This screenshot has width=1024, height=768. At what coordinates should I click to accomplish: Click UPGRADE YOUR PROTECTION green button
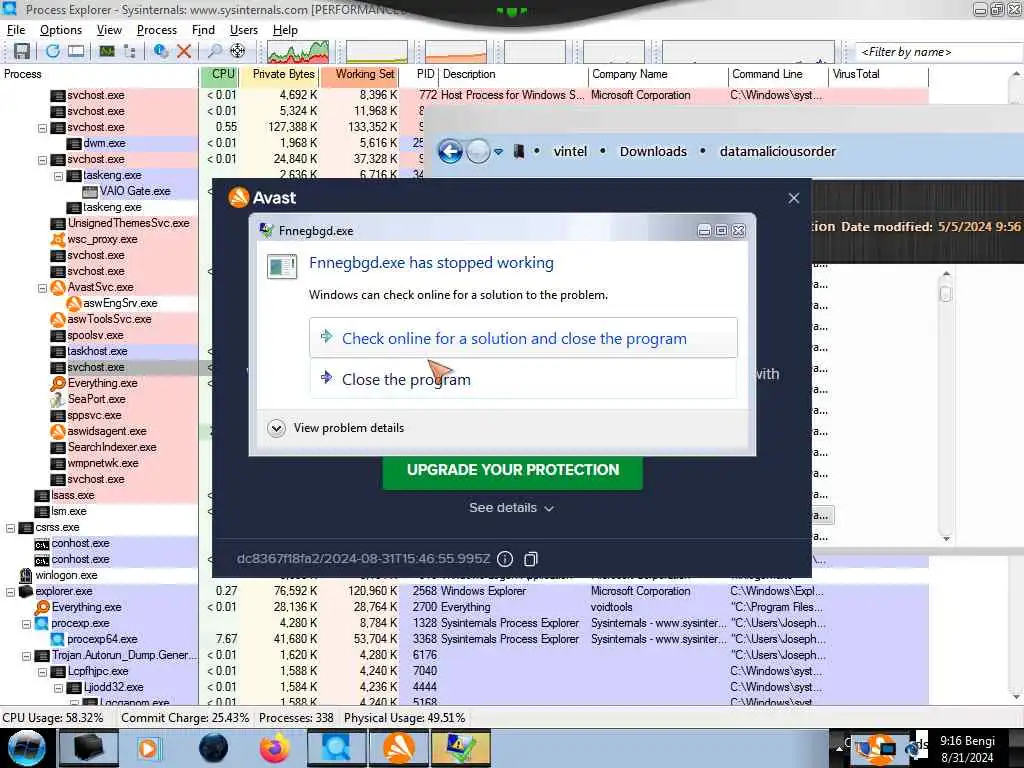pos(513,470)
